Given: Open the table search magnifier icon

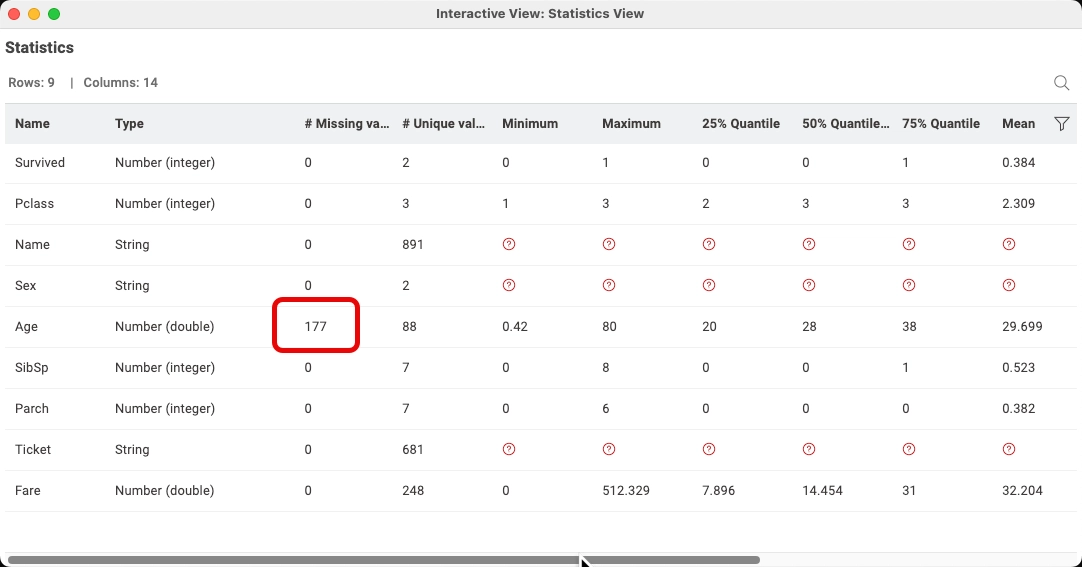Looking at the screenshot, I should (x=1061, y=83).
